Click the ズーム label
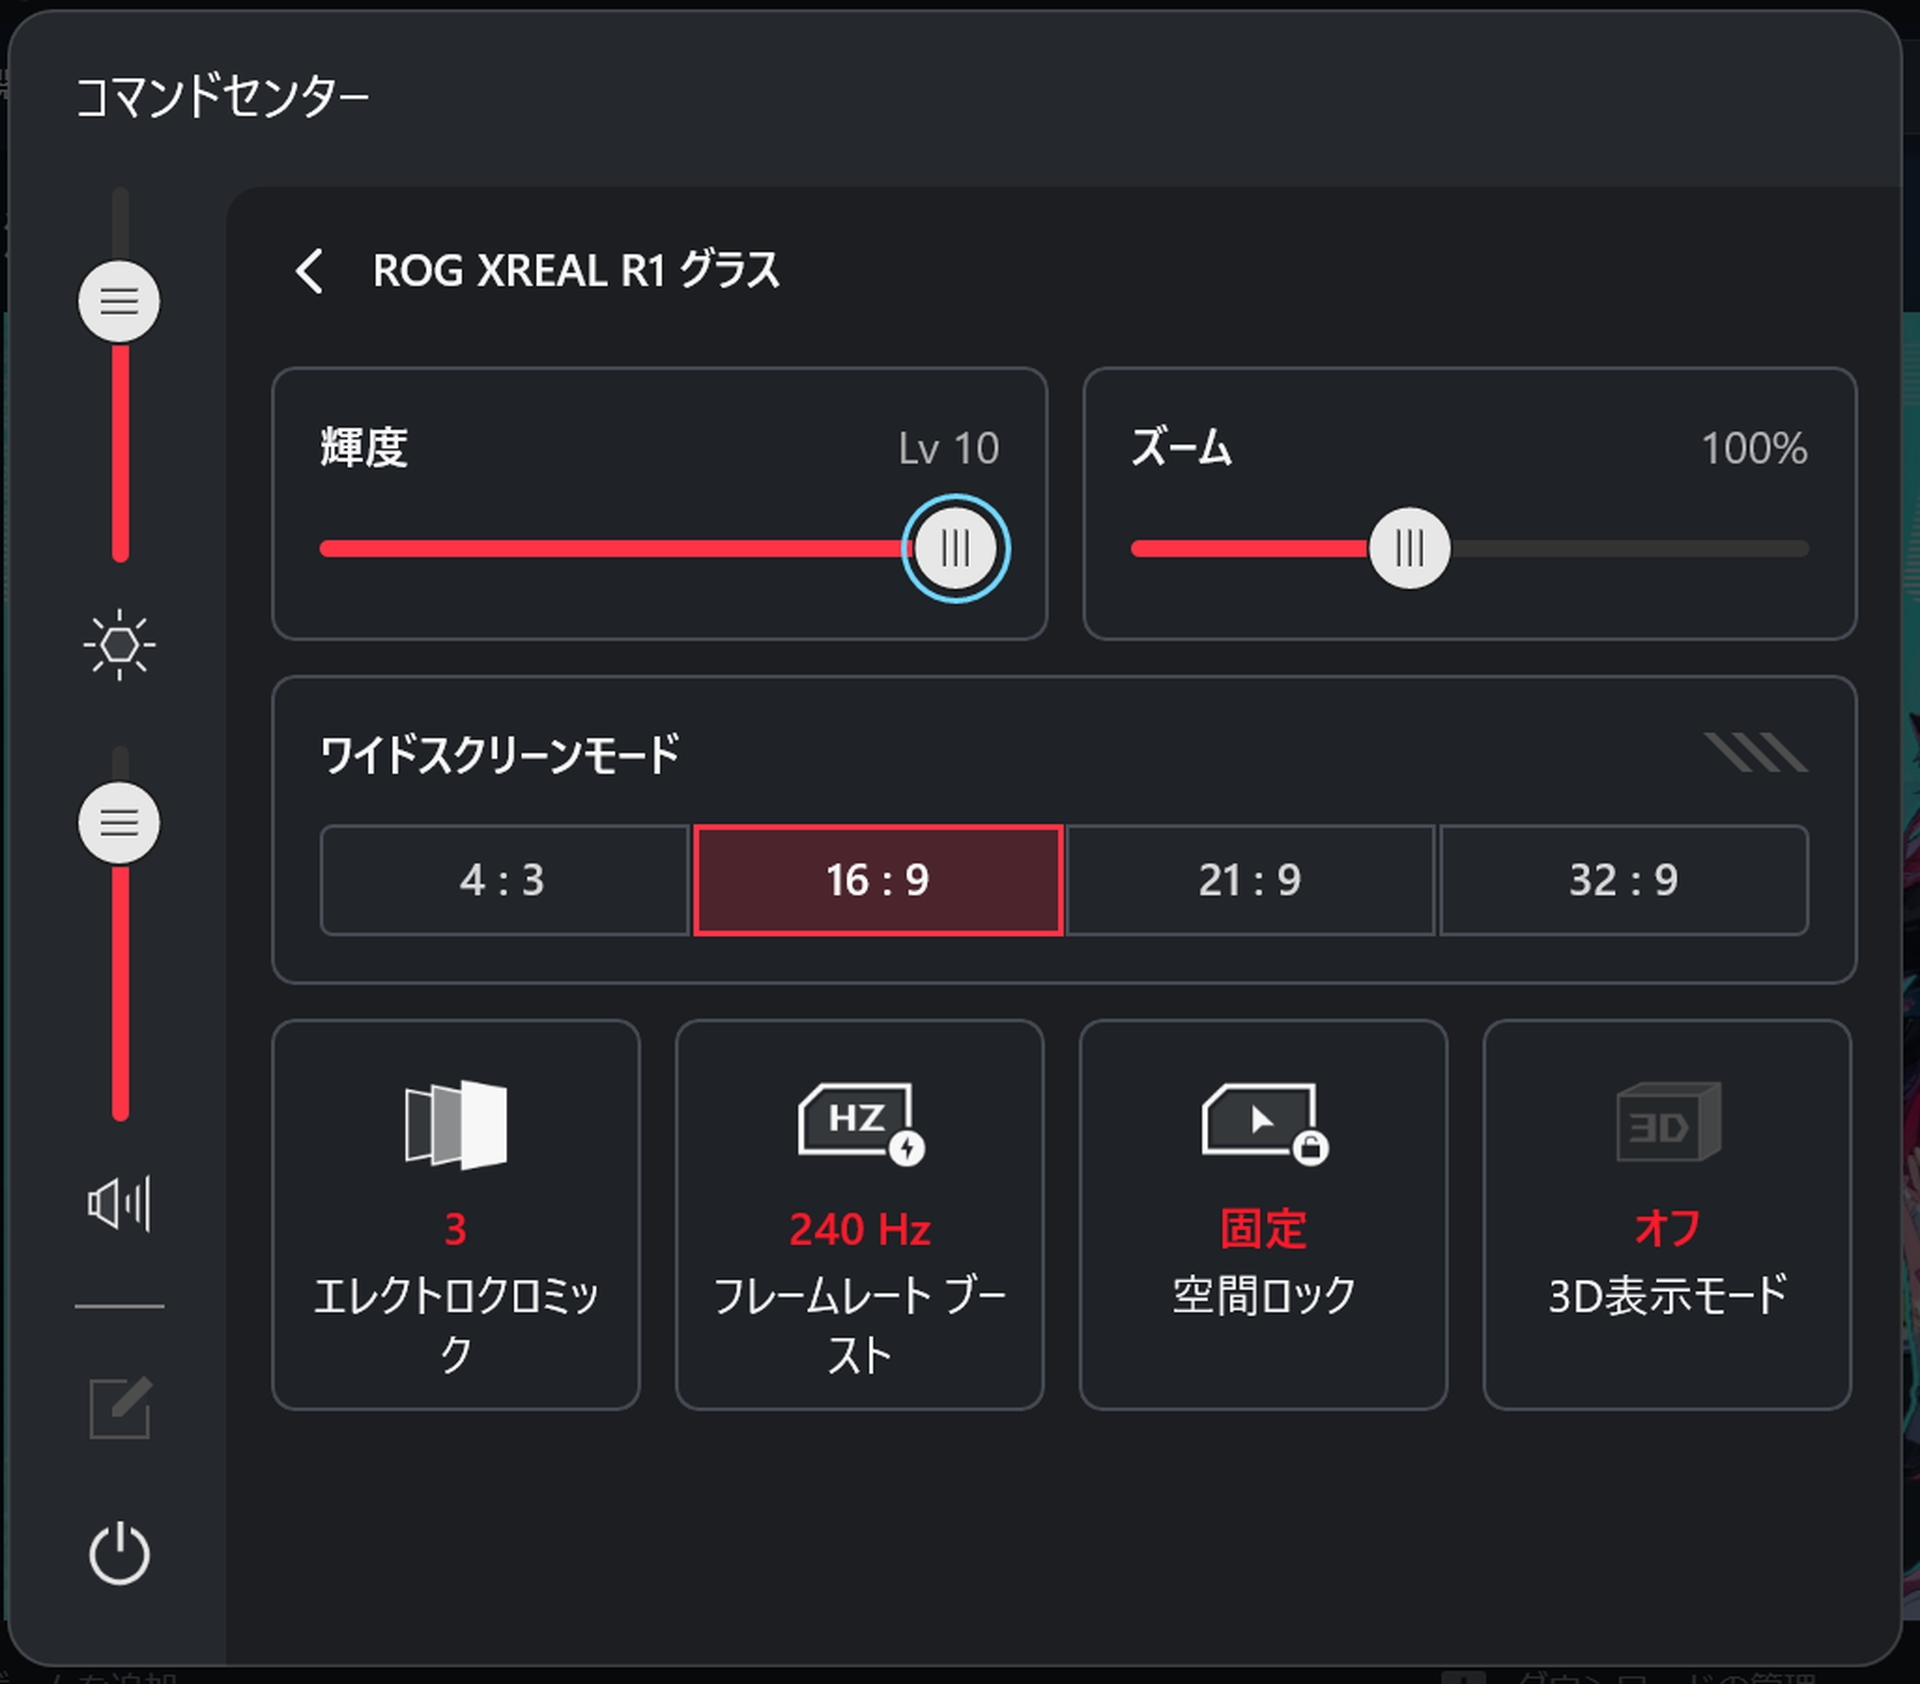1920x1684 pixels. pos(1182,447)
